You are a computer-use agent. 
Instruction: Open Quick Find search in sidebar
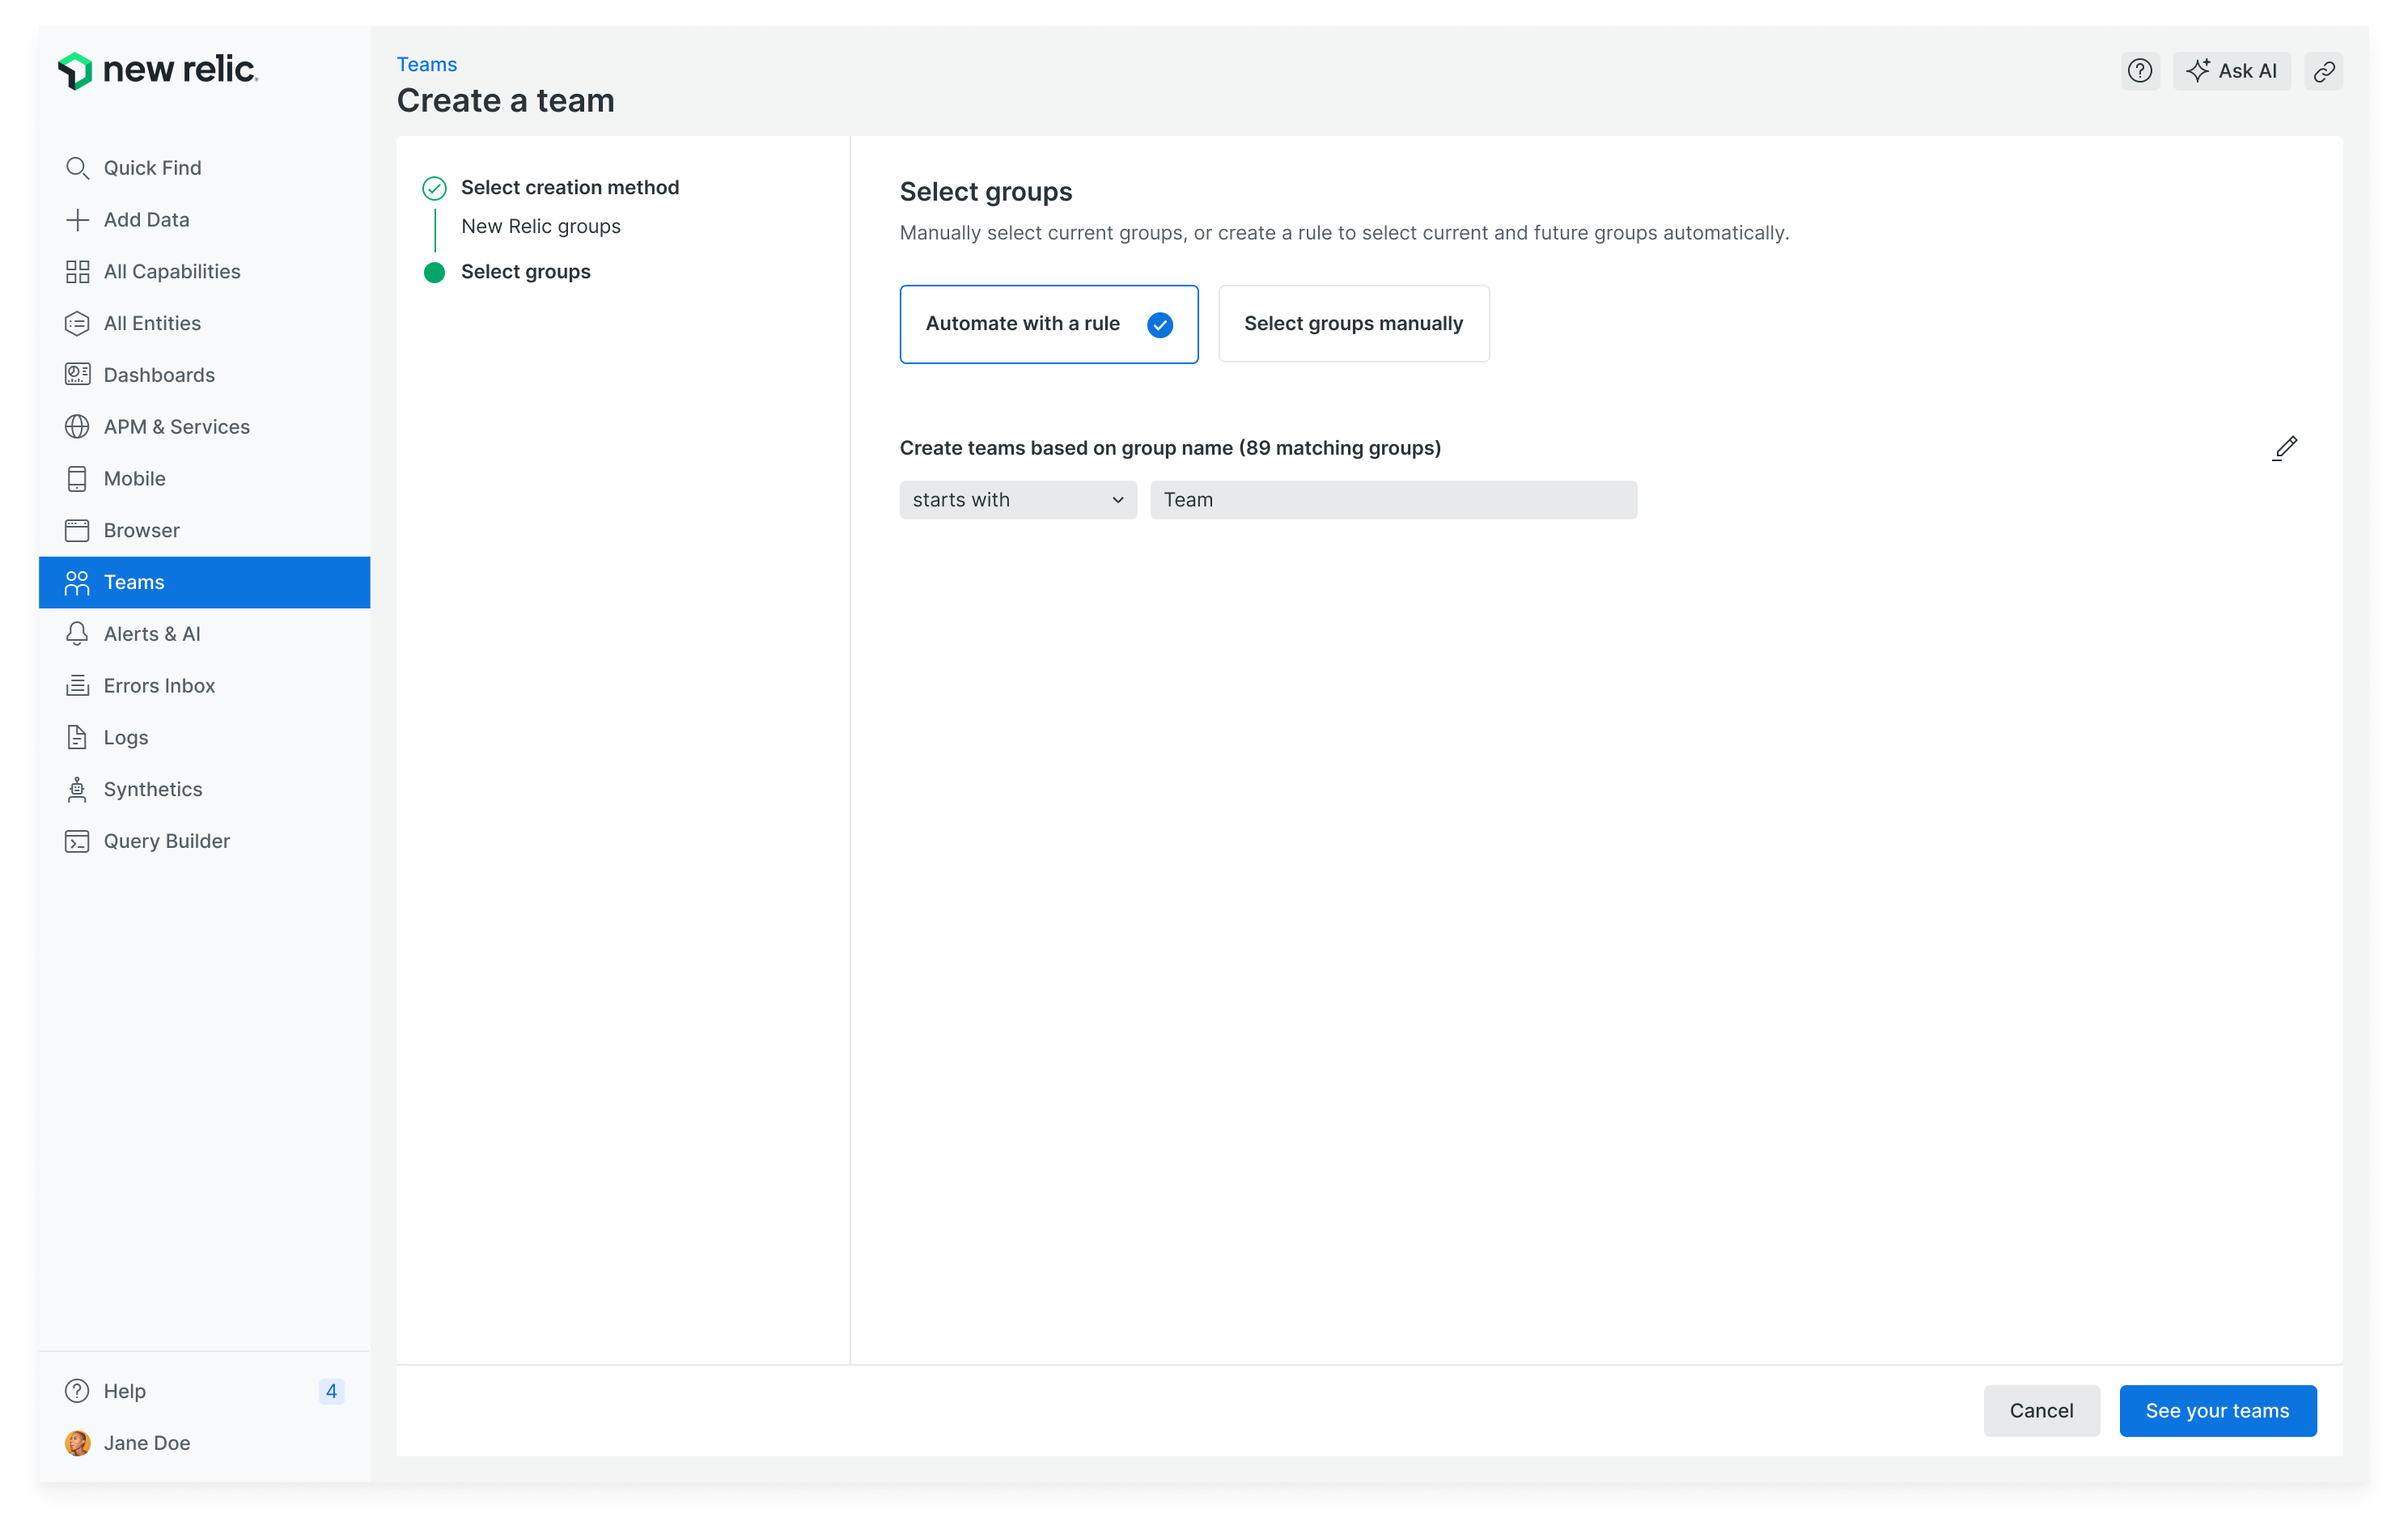(152, 168)
